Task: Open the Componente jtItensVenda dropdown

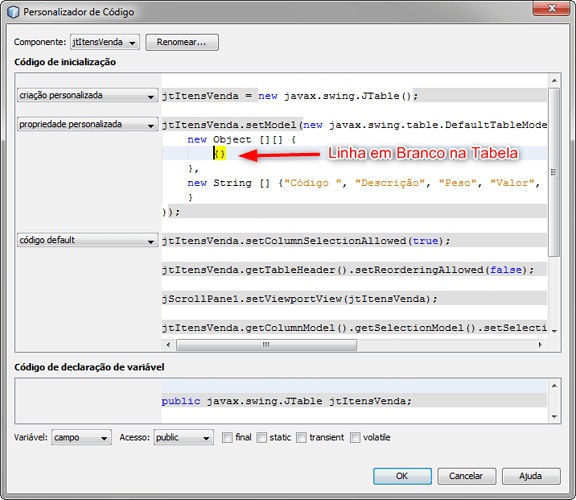Action: click(105, 42)
